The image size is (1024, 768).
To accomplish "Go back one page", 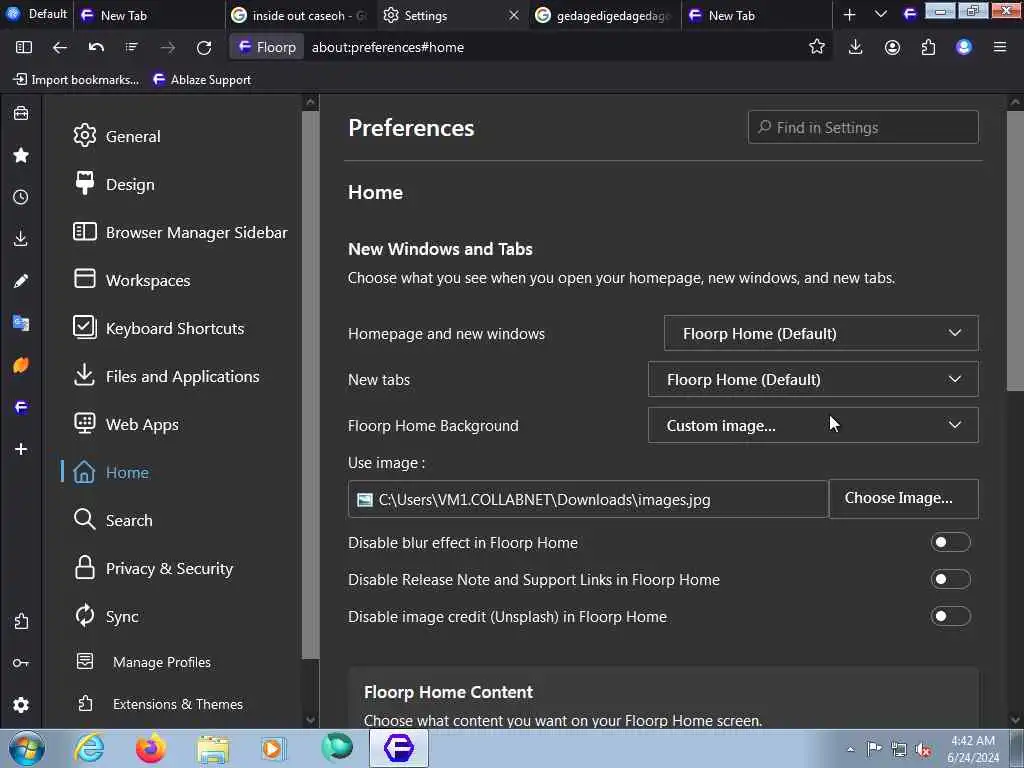I will pyautogui.click(x=59, y=47).
